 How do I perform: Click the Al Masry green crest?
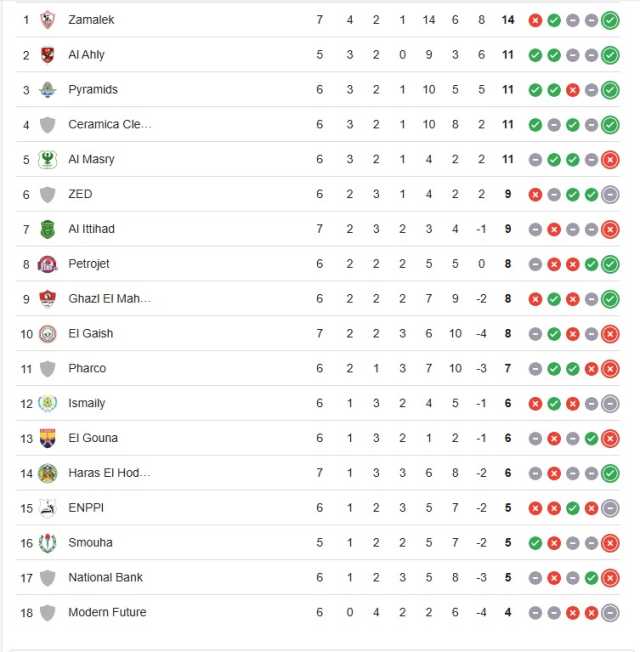47,159
